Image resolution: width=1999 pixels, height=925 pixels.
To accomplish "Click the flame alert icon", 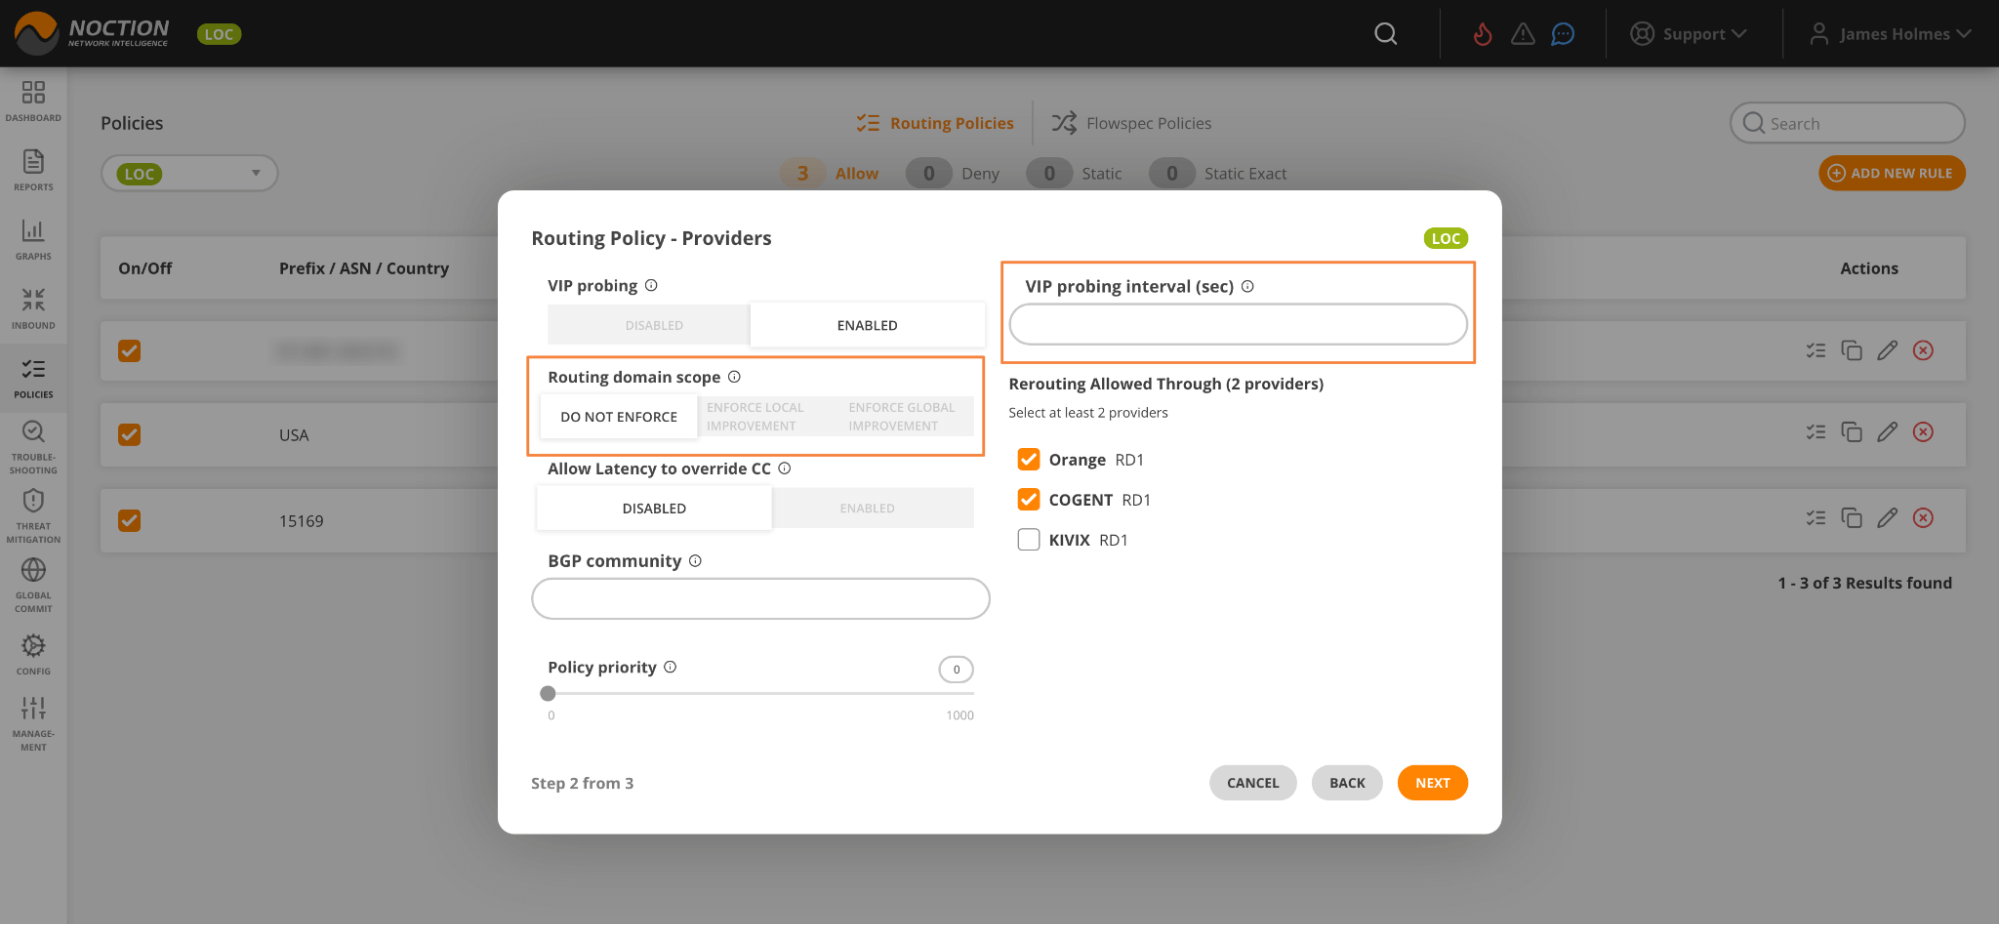I will coord(1482,34).
